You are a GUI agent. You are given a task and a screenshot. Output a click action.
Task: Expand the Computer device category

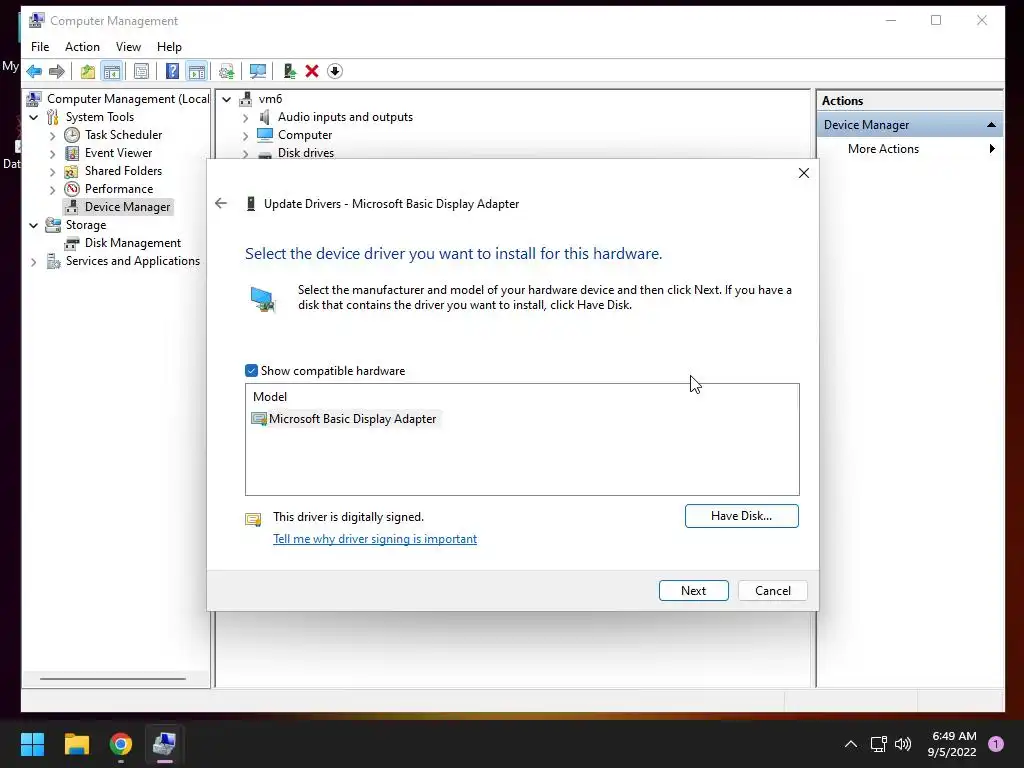[246, 136]
